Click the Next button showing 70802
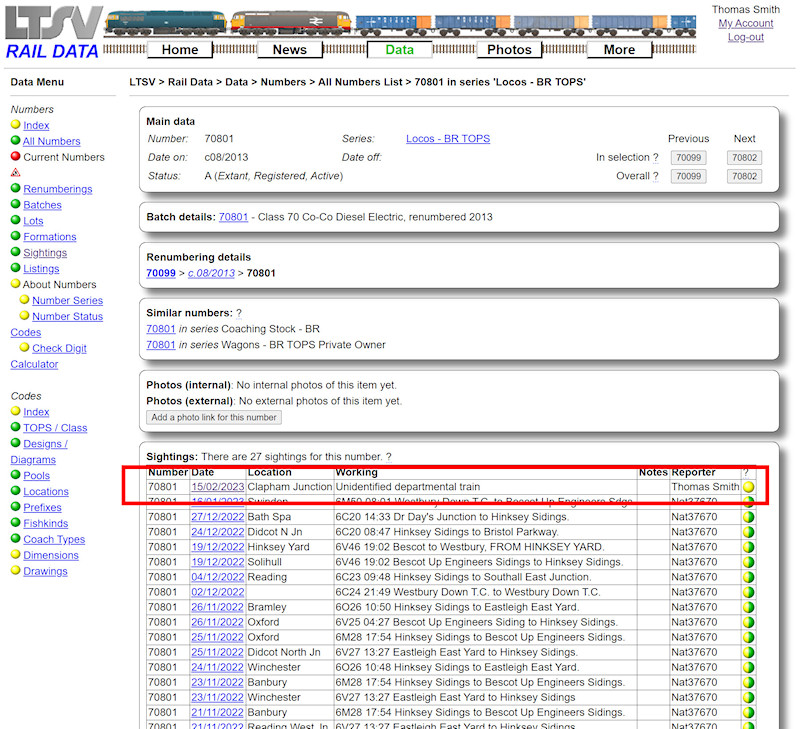 pyautogui.click(x=746, y=158)
